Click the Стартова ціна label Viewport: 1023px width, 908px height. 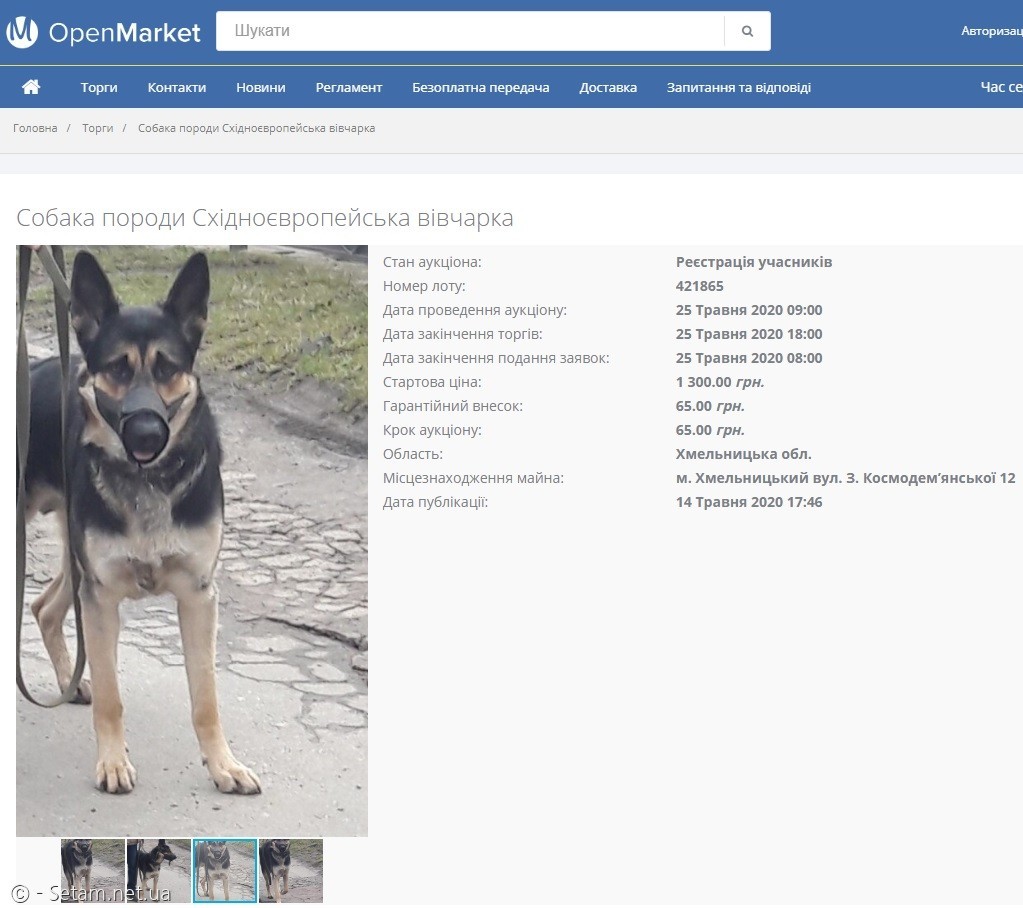click(x=432, y=382)
